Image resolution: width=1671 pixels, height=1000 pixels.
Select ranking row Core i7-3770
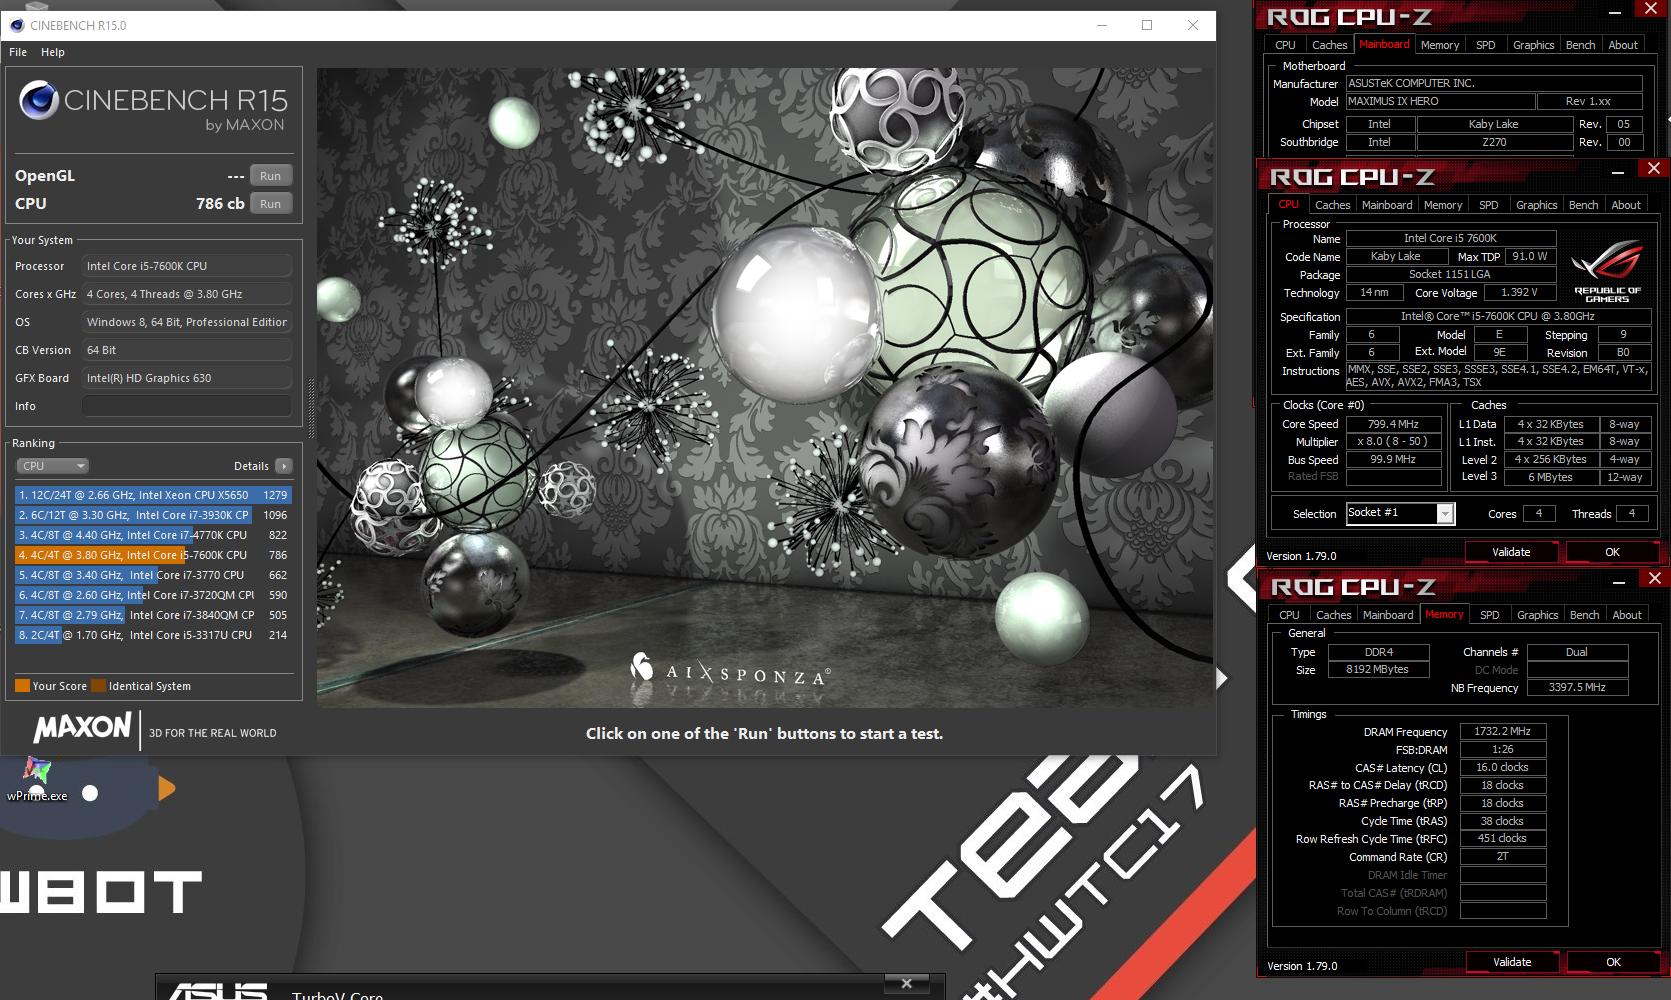coord(152,575)
